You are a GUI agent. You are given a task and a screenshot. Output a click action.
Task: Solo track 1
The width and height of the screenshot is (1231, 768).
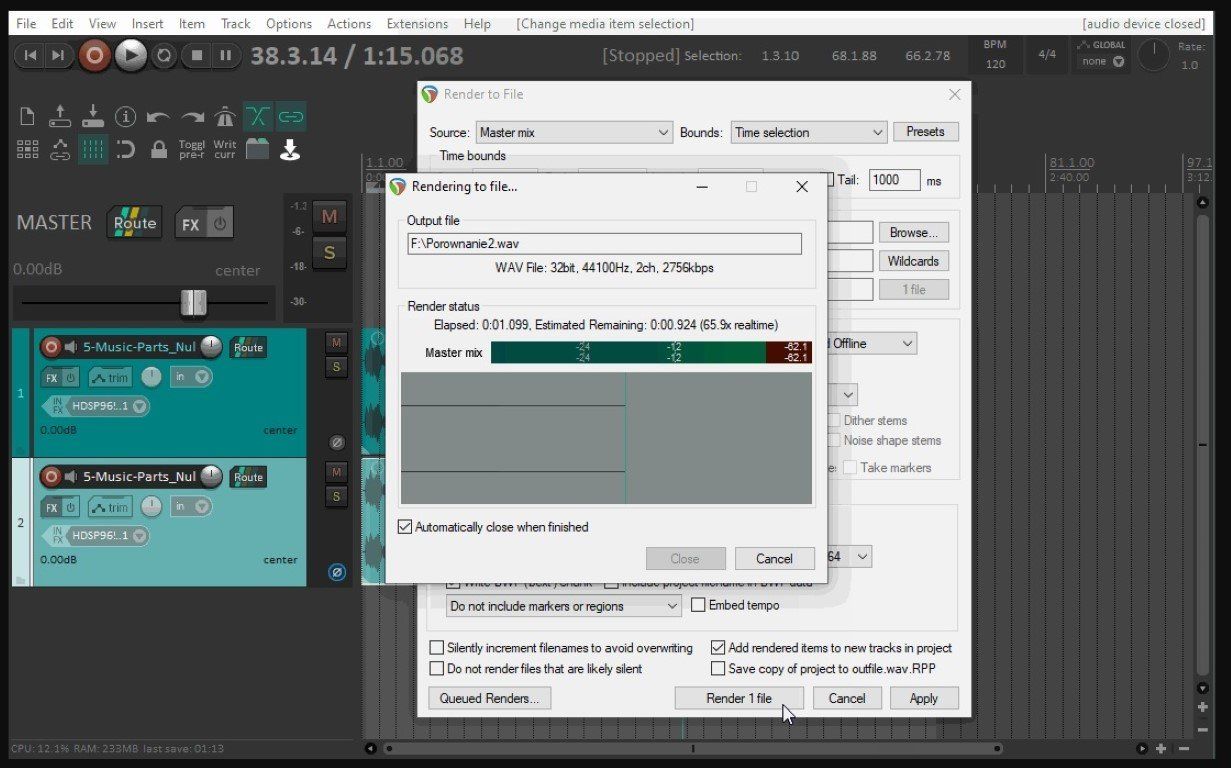click(336, 367)
